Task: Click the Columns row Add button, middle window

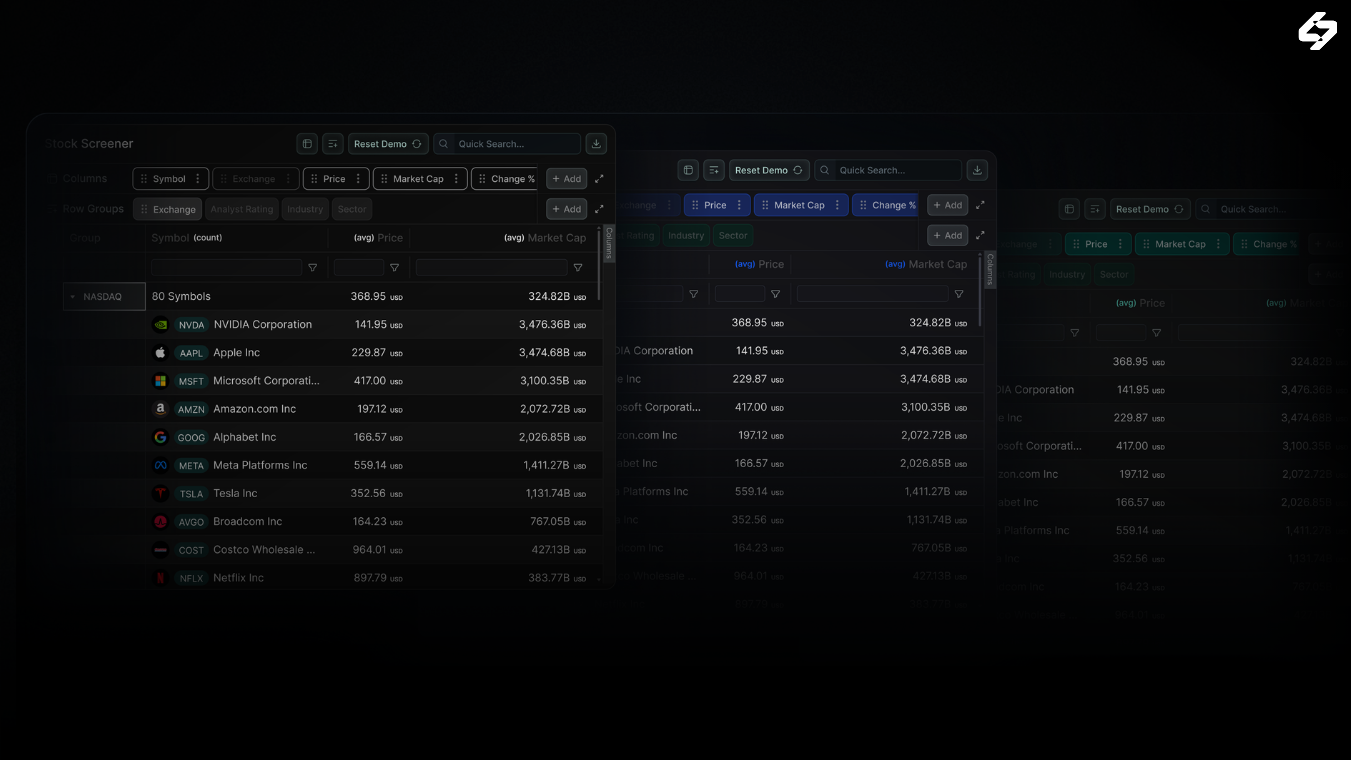Action: coord(947,205)
